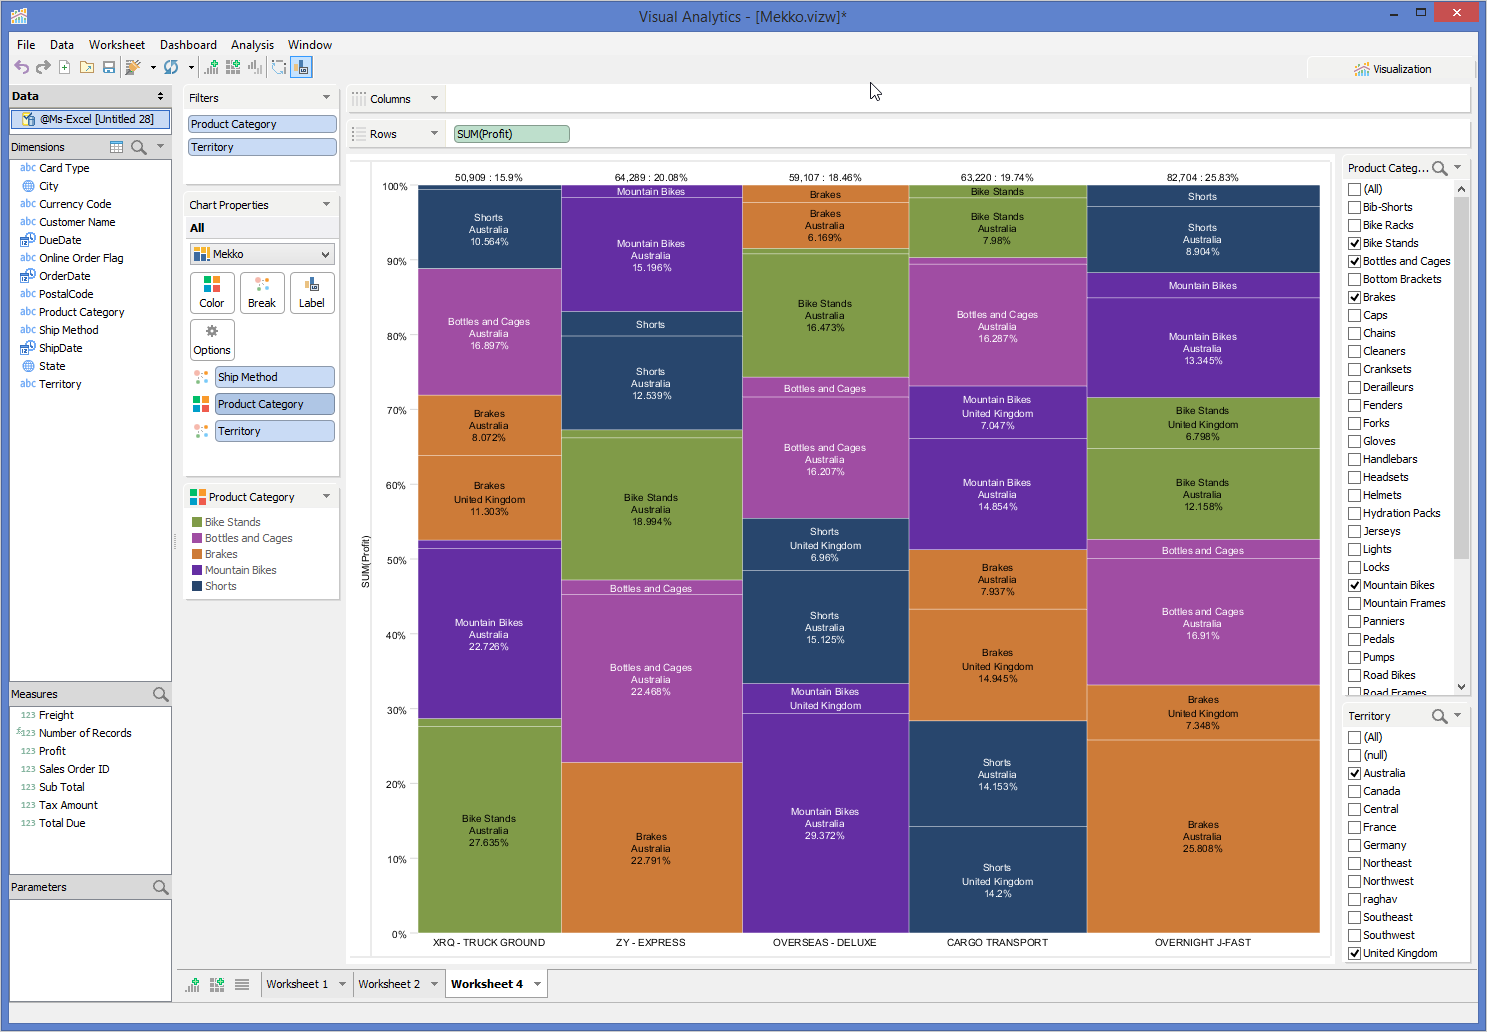The width and height of the screenshot is (1487, 1032).
Task: Click Bike Stands green legend swatch
Action: point(197,522)
